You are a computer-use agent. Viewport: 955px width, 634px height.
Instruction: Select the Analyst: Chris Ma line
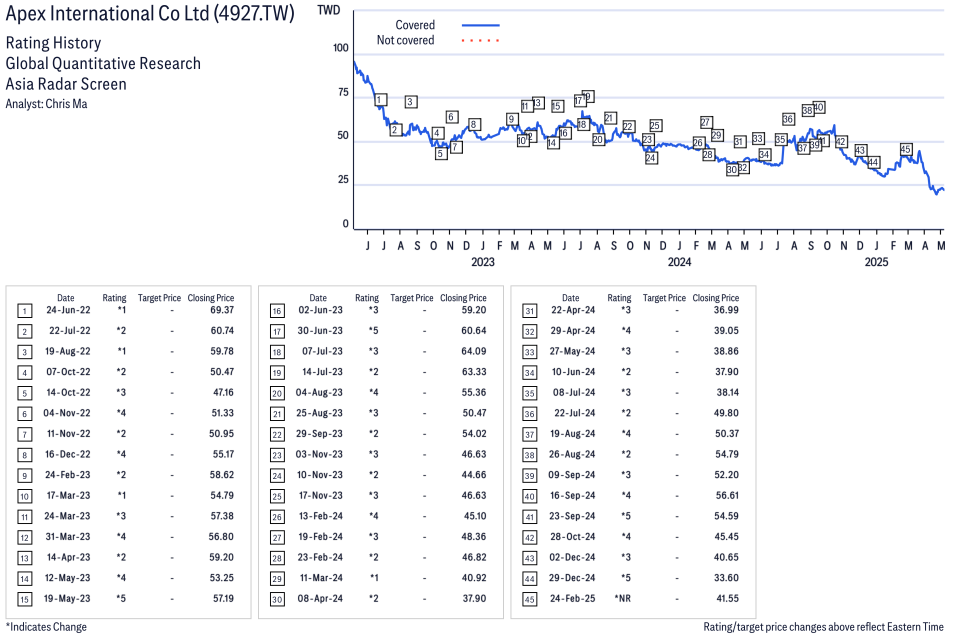pyautogui.click(x=46, y=104)
